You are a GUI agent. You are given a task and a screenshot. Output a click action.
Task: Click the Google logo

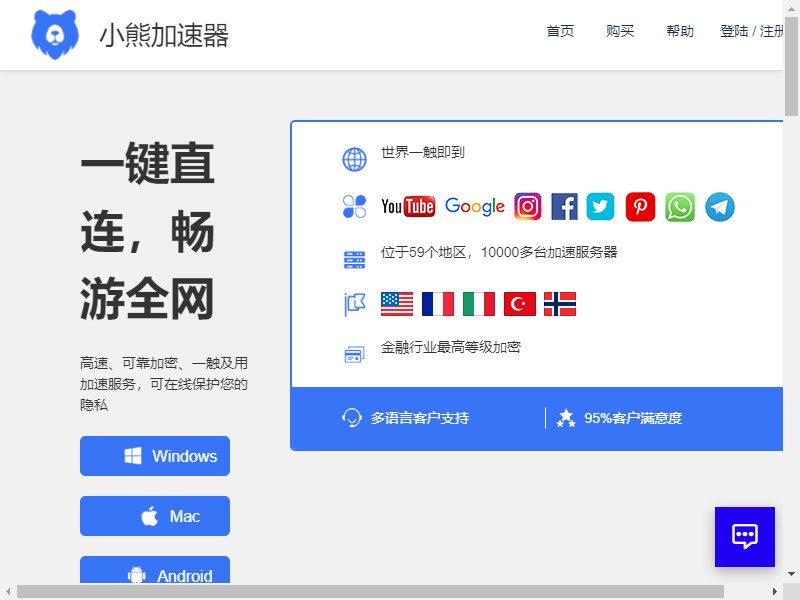coord(474,207)
